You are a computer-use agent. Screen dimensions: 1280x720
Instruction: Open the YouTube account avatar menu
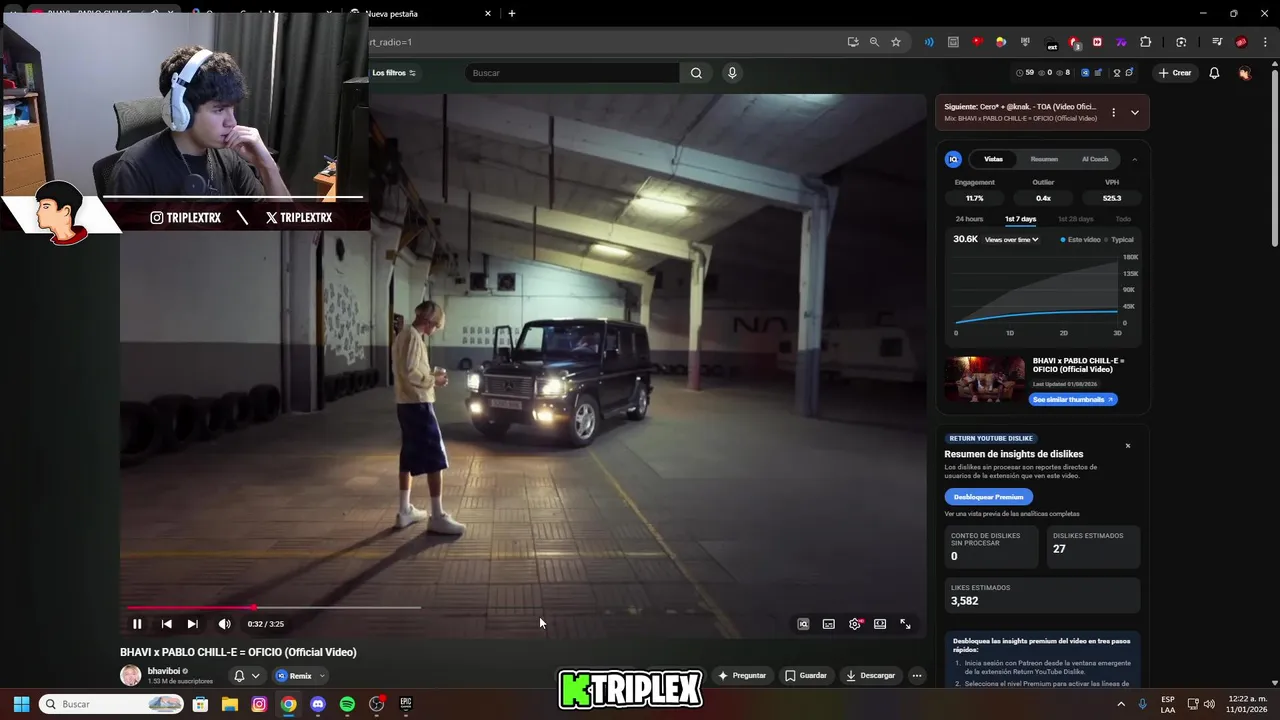[x=1244, y=73]
